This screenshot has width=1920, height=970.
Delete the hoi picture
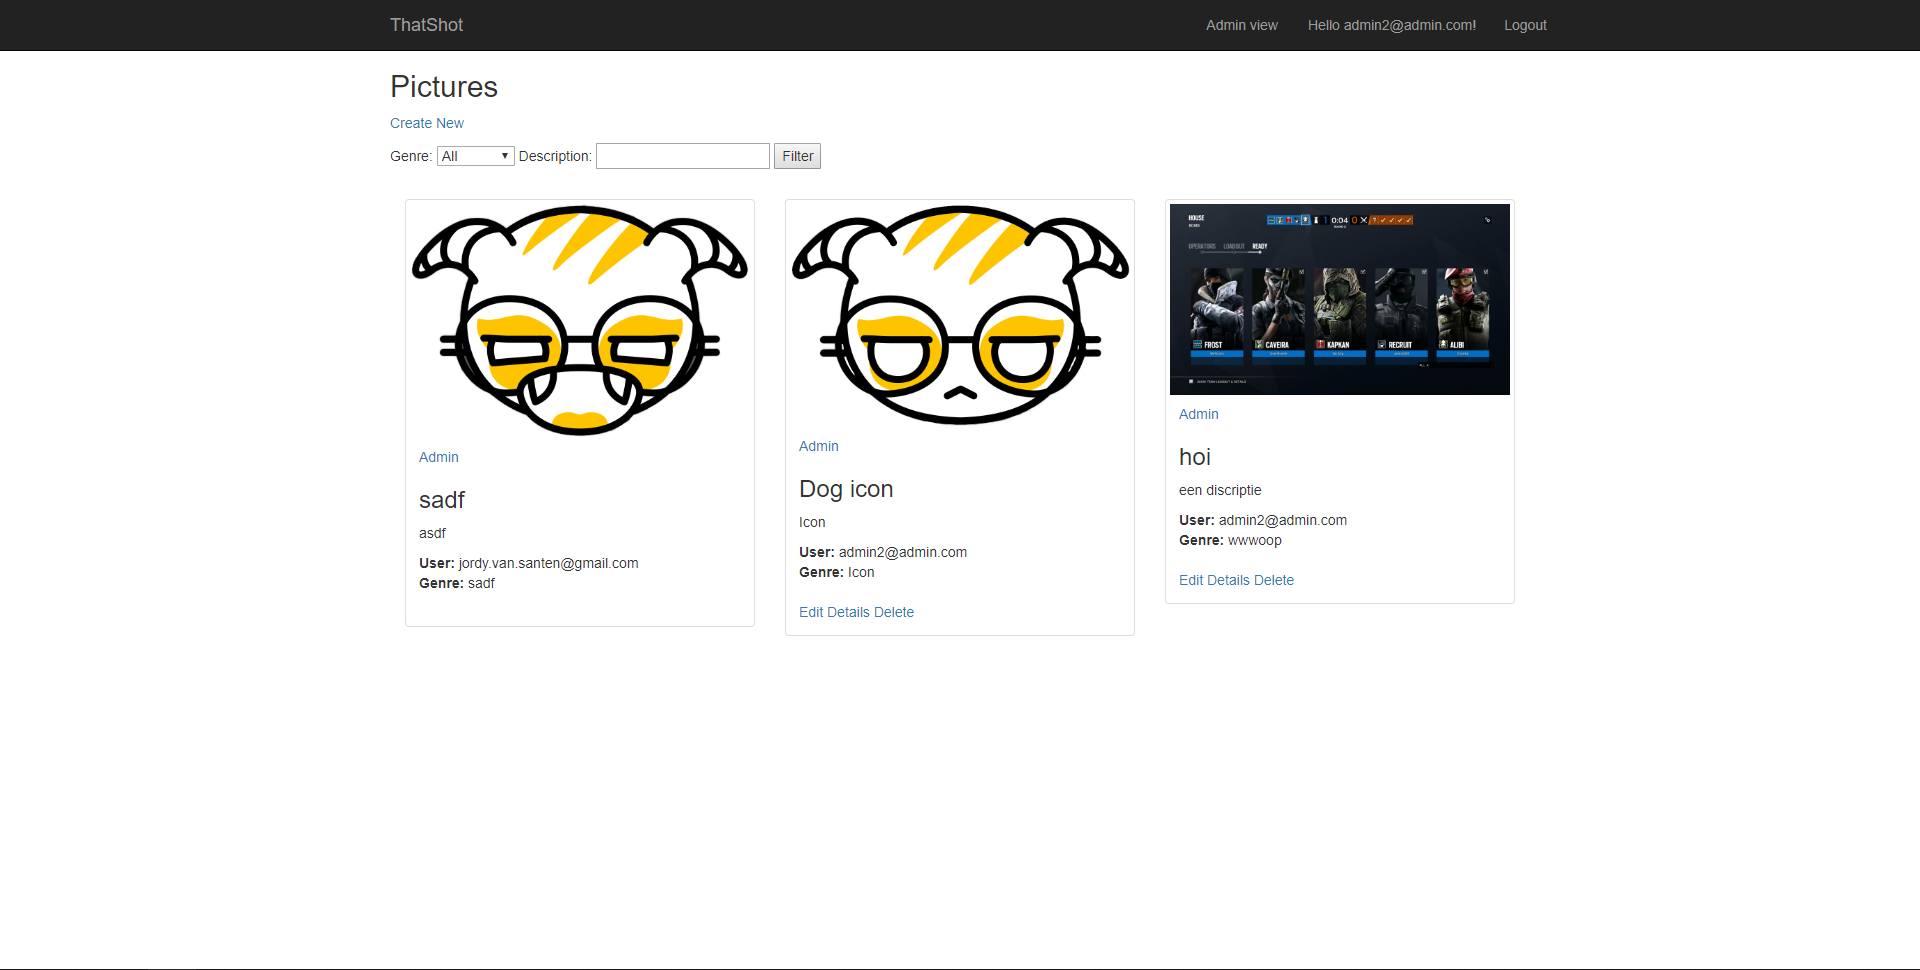coord(1274,580)
